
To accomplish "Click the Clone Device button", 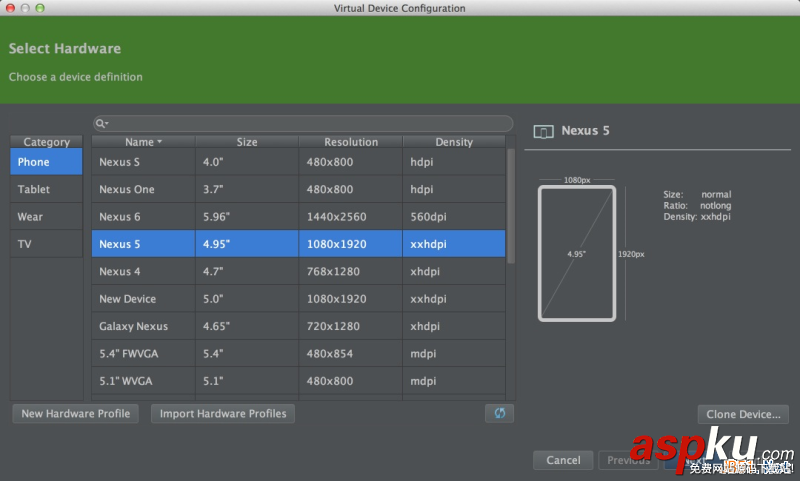I will [743, 414].
